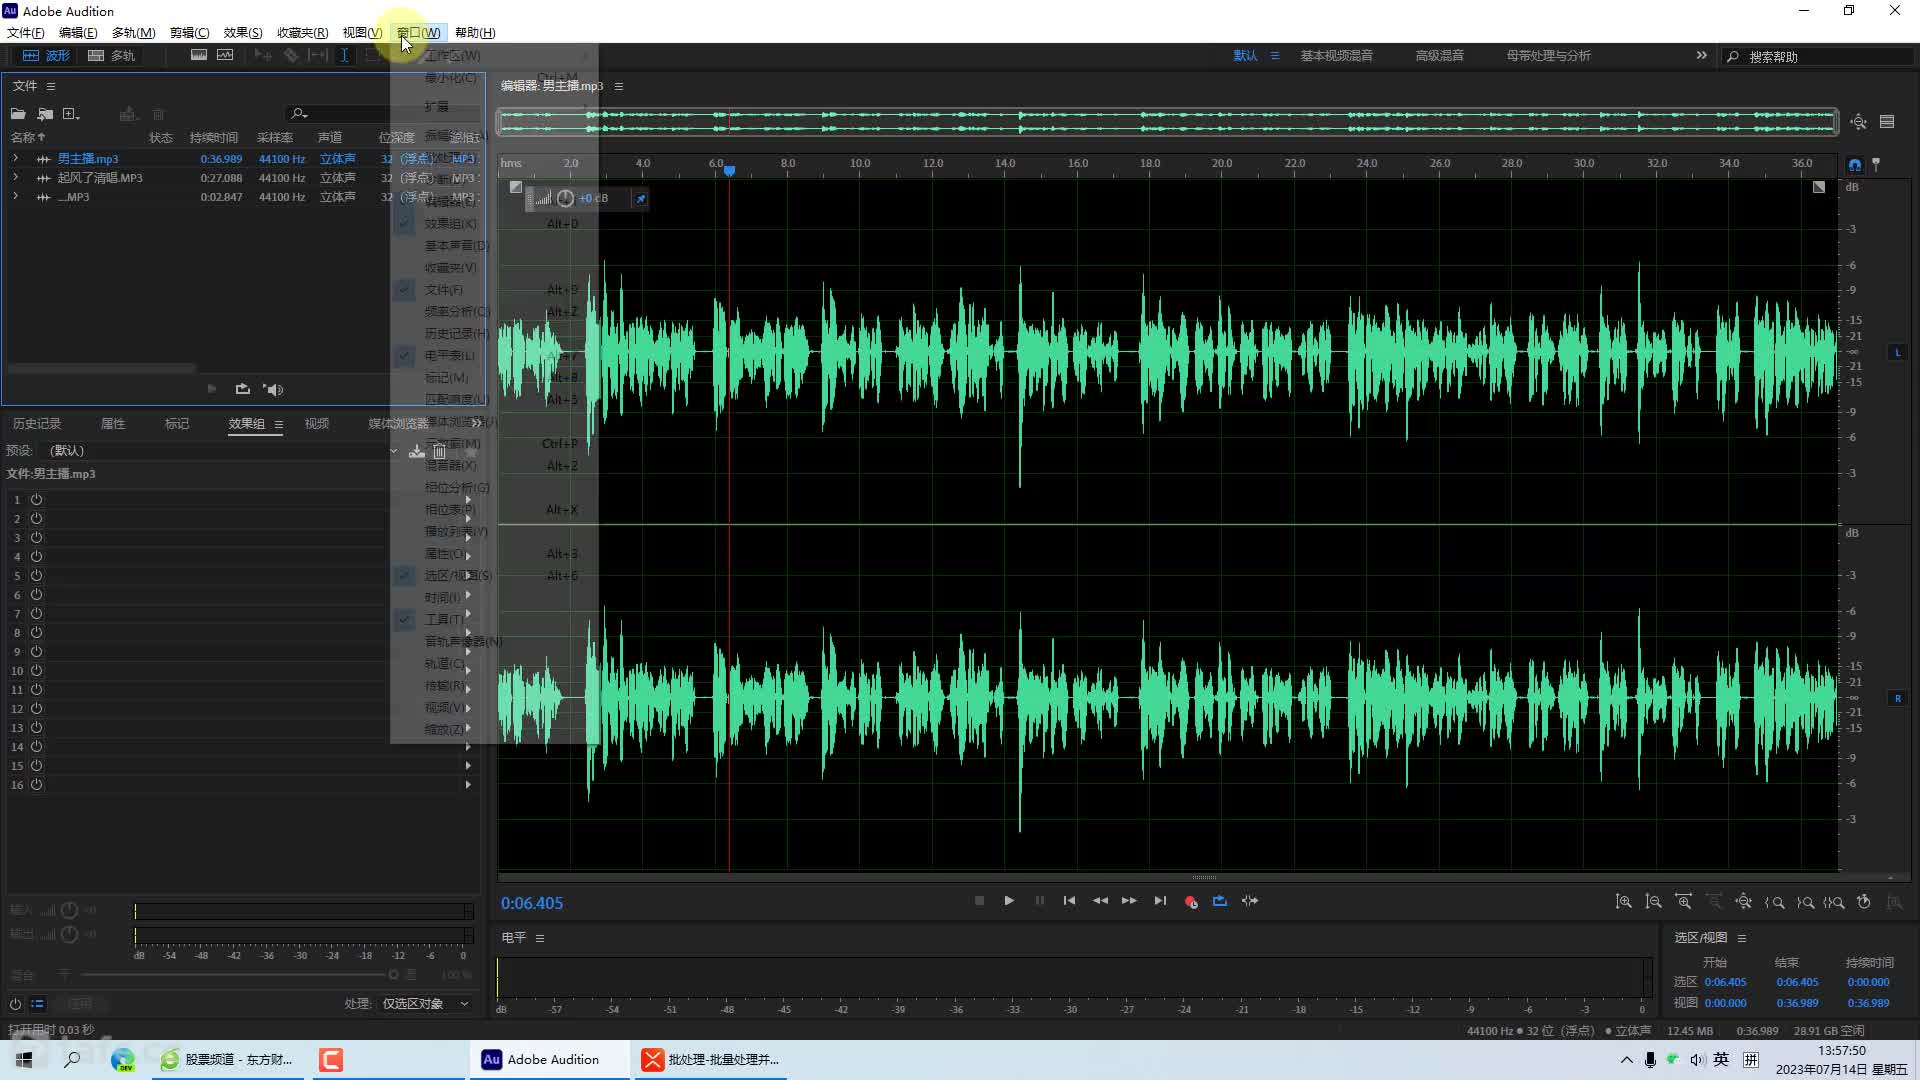Click the Files panel loop playback icon

pos(242,389)
